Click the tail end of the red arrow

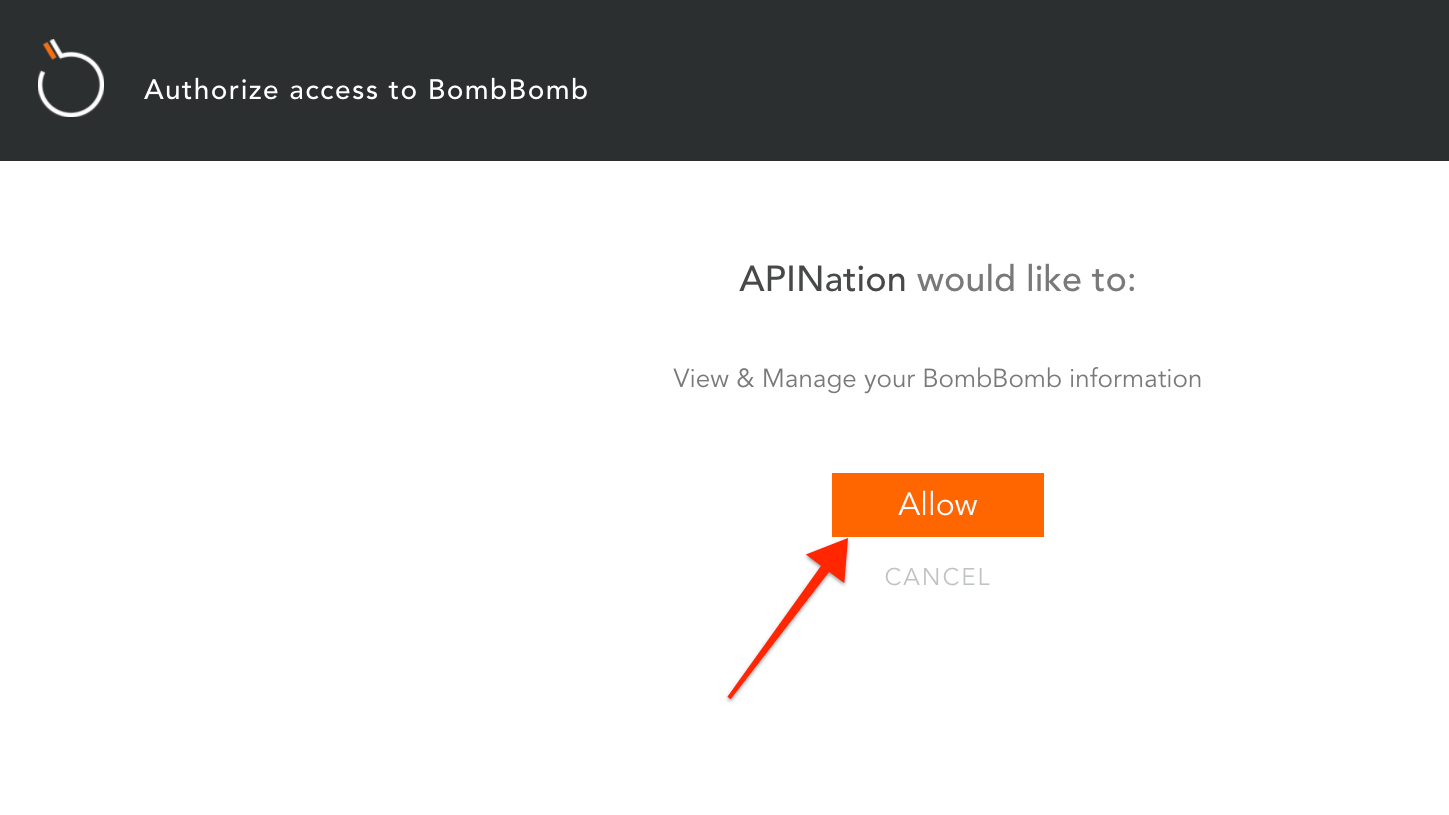pos(732,694)
